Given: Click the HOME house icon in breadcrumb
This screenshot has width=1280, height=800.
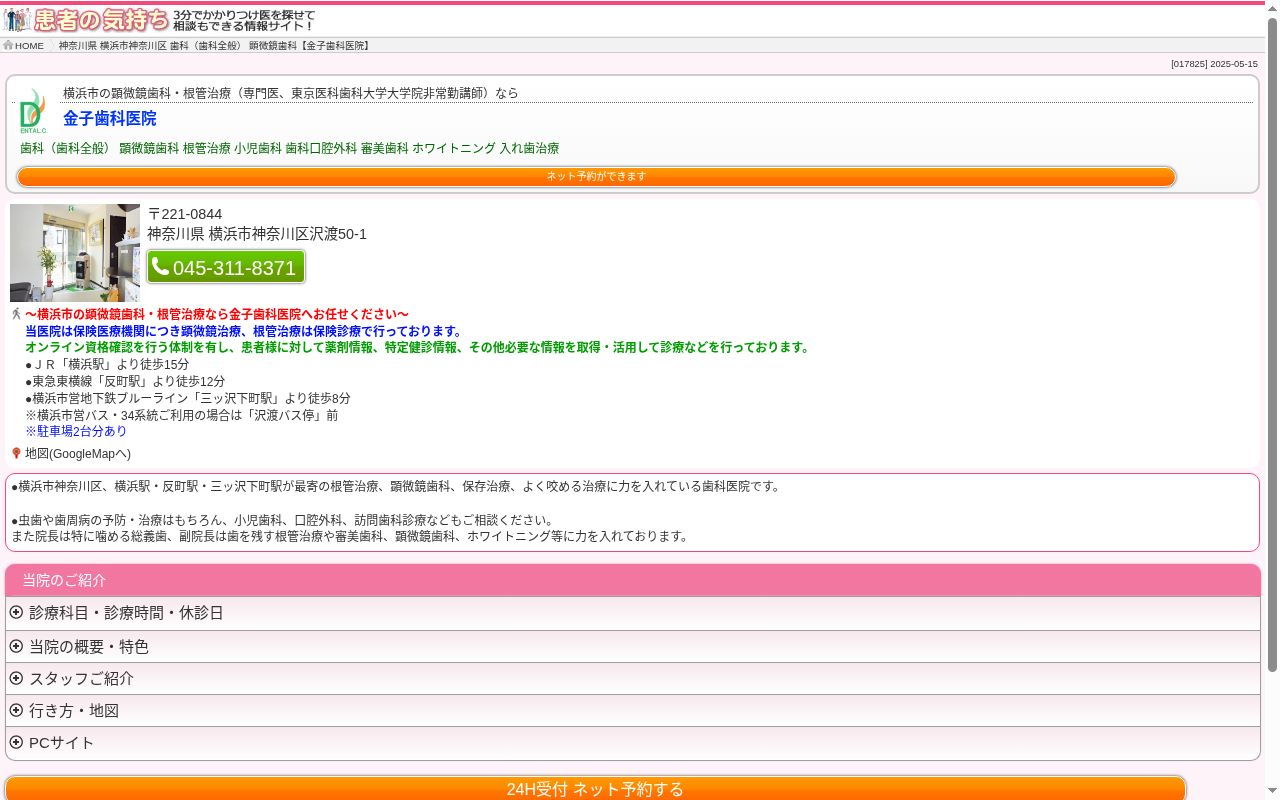Looking at the screenshot, I should [8, 45].
